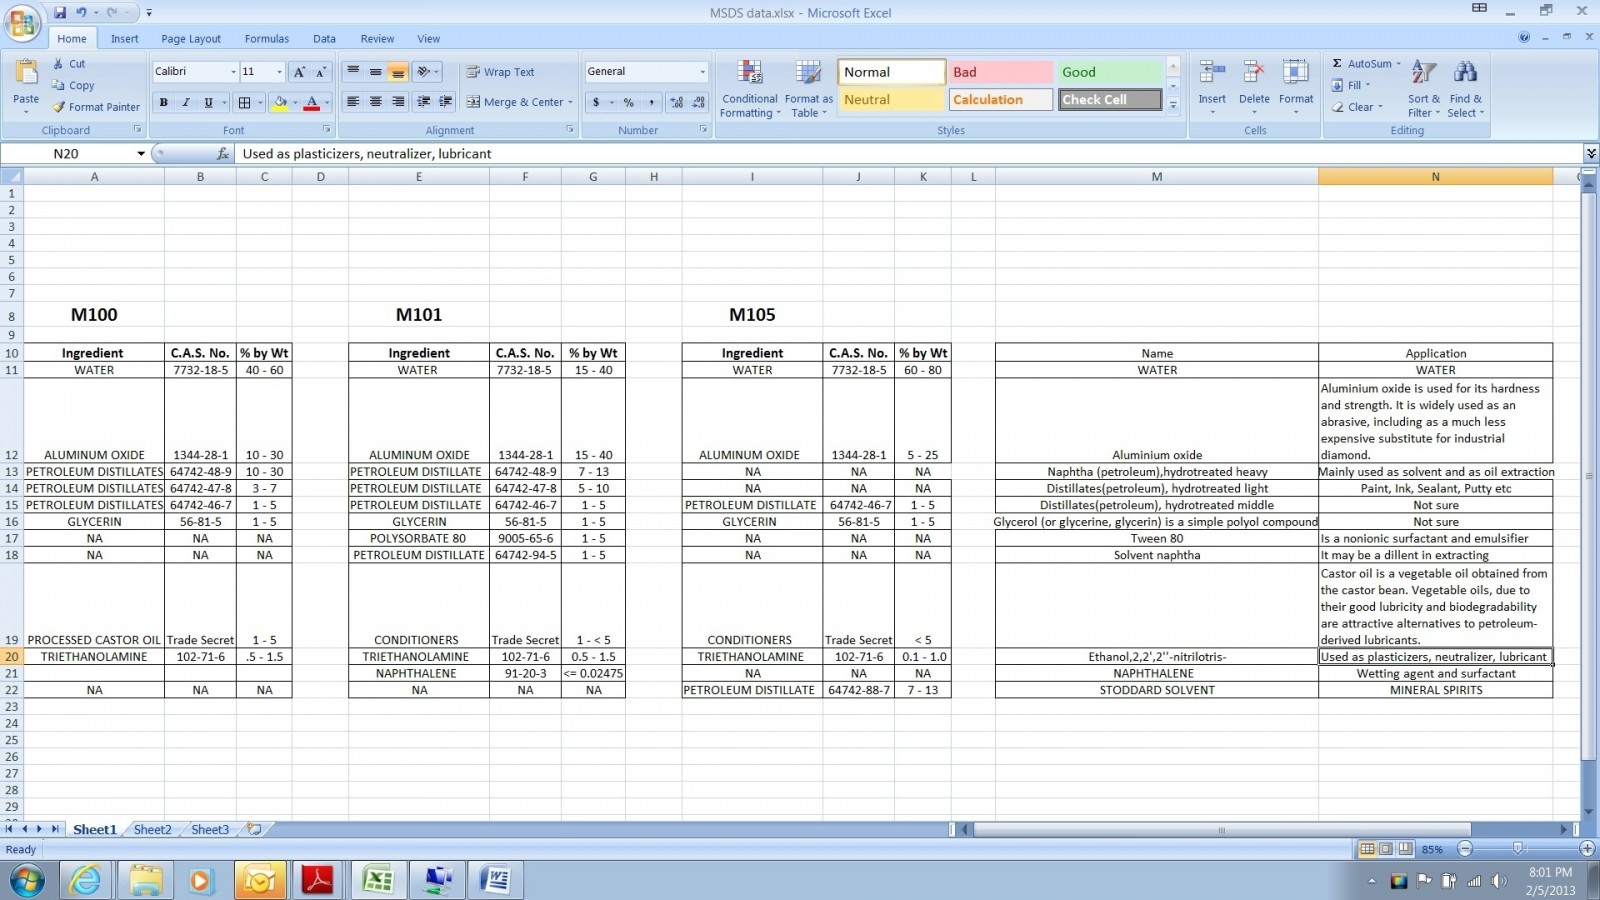Open the font name dropdown
The width and height of the screenshot is (1600, 900).
[x=233, y=72]
